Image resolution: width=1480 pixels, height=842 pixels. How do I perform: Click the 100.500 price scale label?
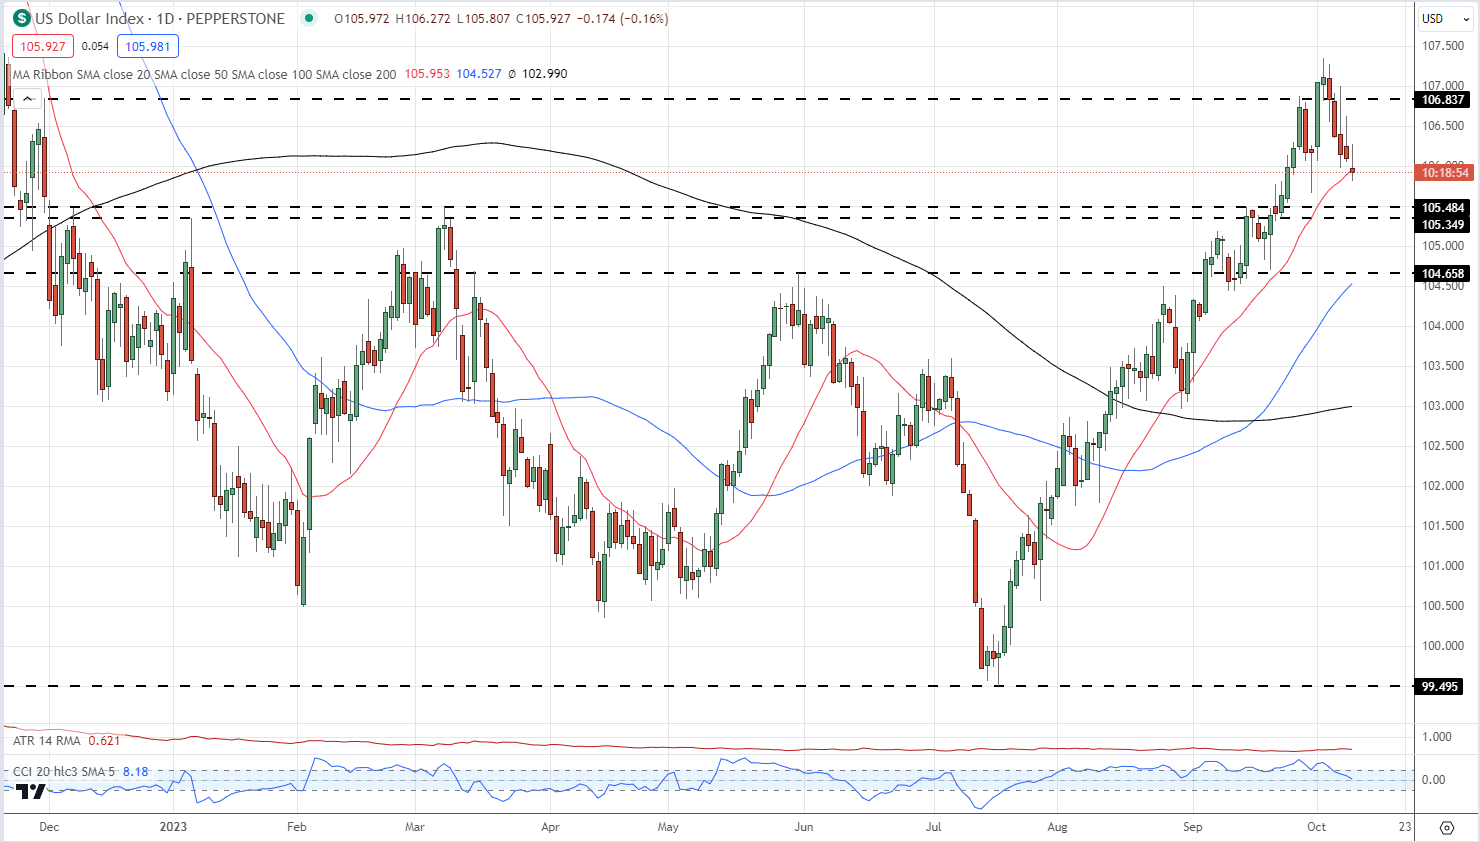pyautogui.click(x=1443, y=606)
